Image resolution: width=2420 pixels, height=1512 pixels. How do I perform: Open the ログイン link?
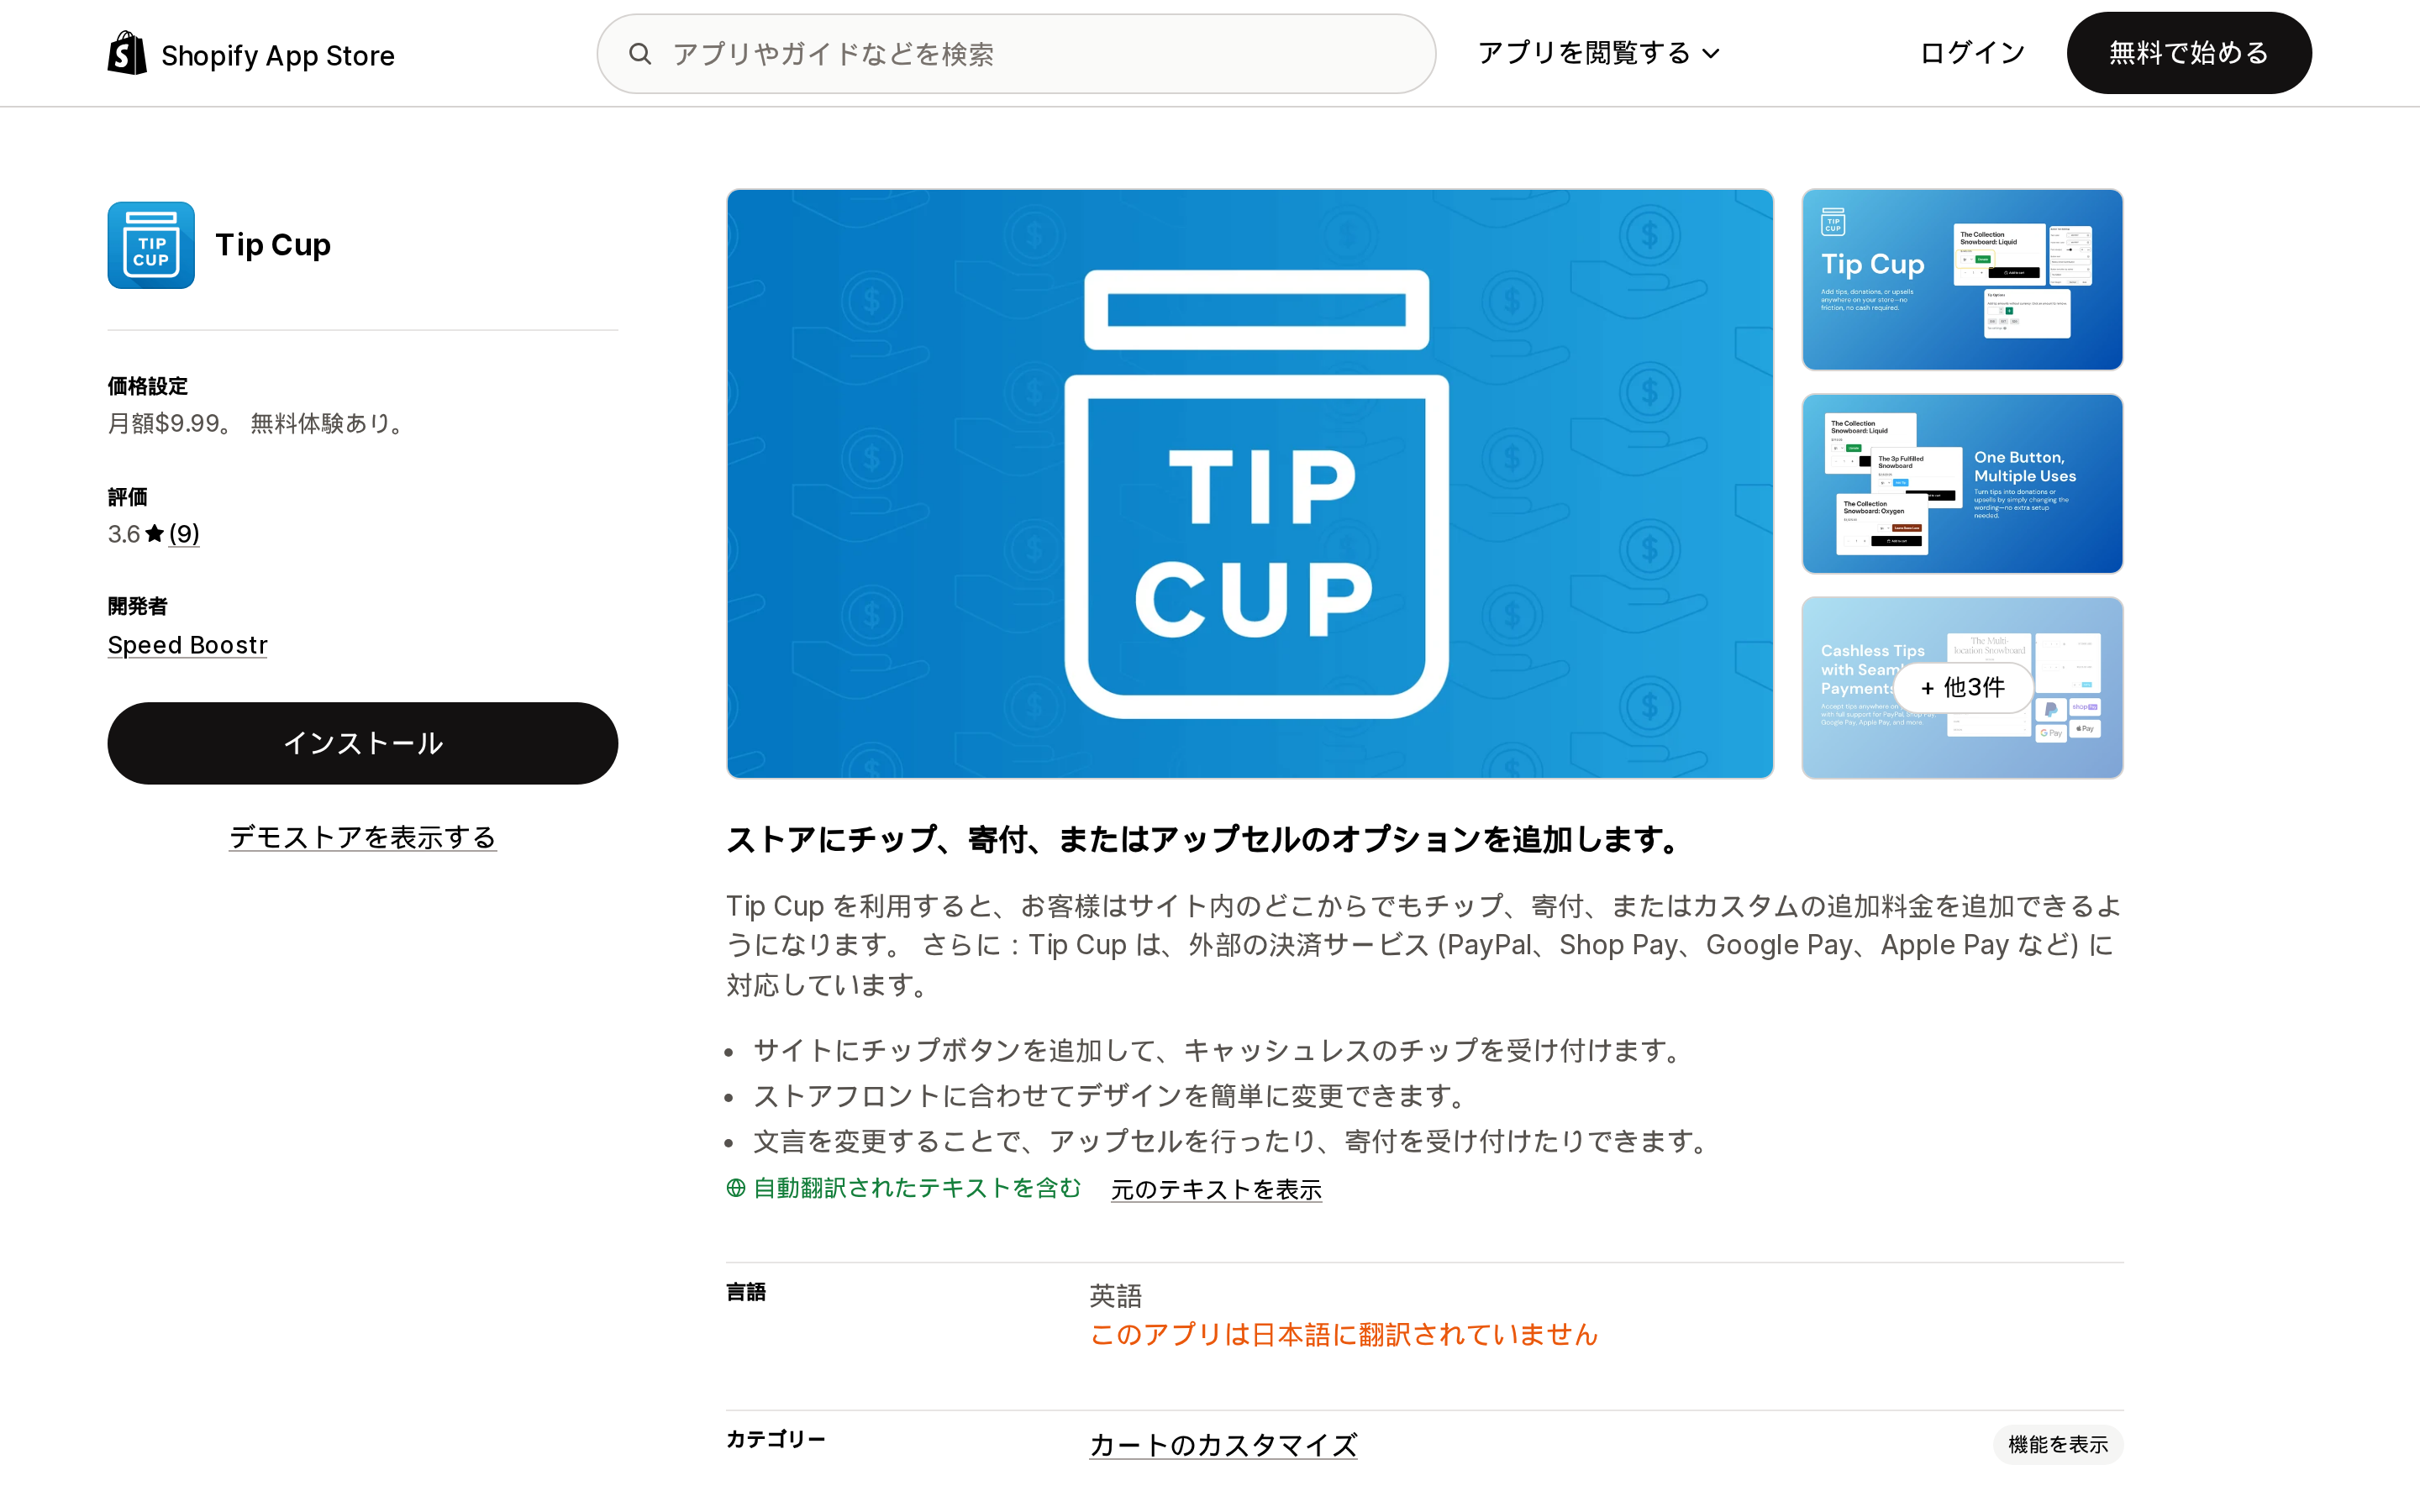[x=1972, y=53]
